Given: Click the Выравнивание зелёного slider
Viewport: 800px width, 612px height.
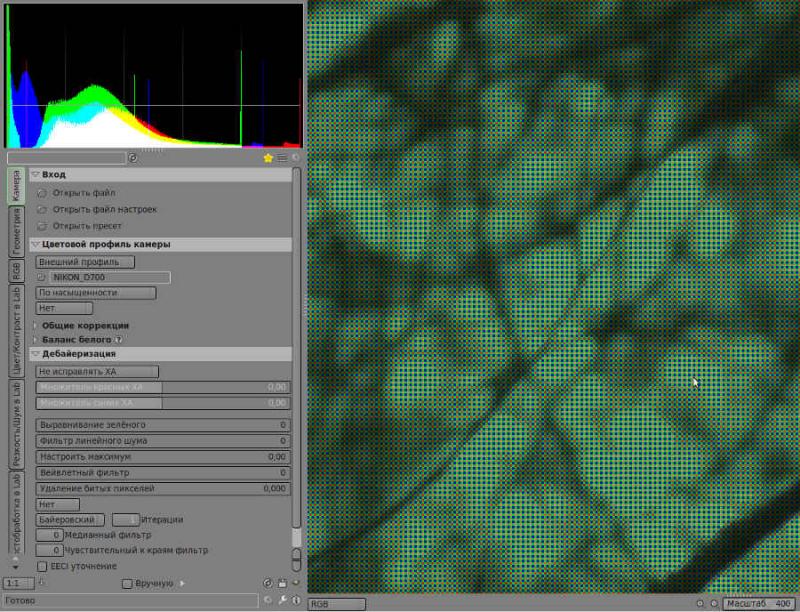Looking at the screenshot, I should click(163, 425).
